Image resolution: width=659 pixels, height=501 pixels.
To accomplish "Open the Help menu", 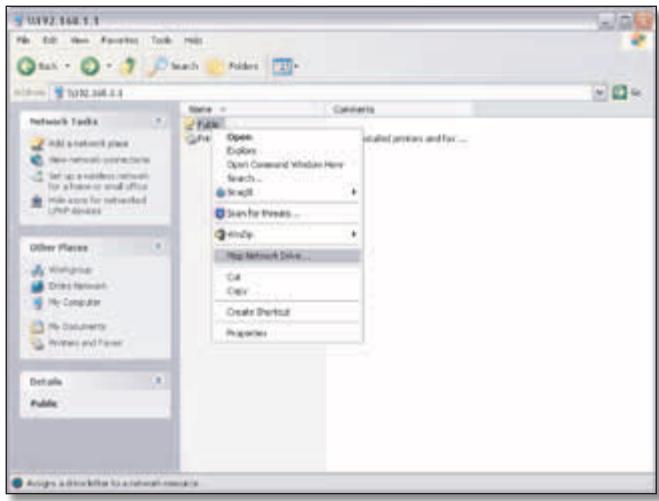I will [193, 40].
